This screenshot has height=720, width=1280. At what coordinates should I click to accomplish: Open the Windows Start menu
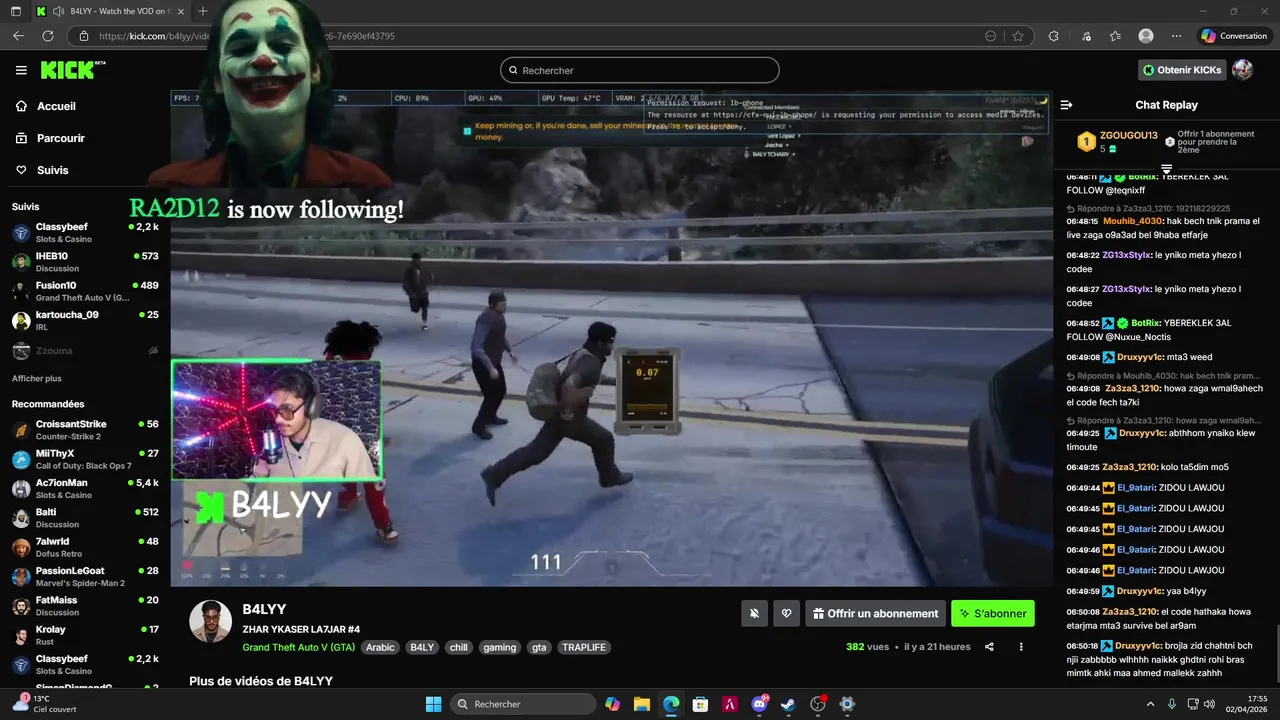coord(433,704)
